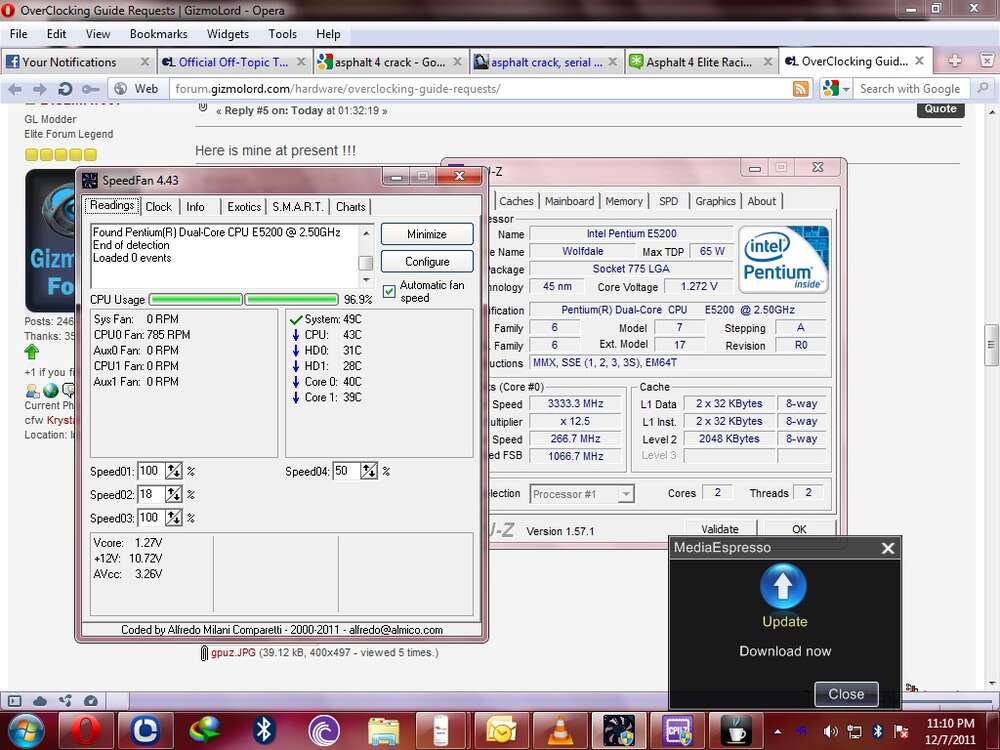1000x750 pixels.
Task: Open the Exotics tab in SpeedFan
Action: tap(244, 207)
